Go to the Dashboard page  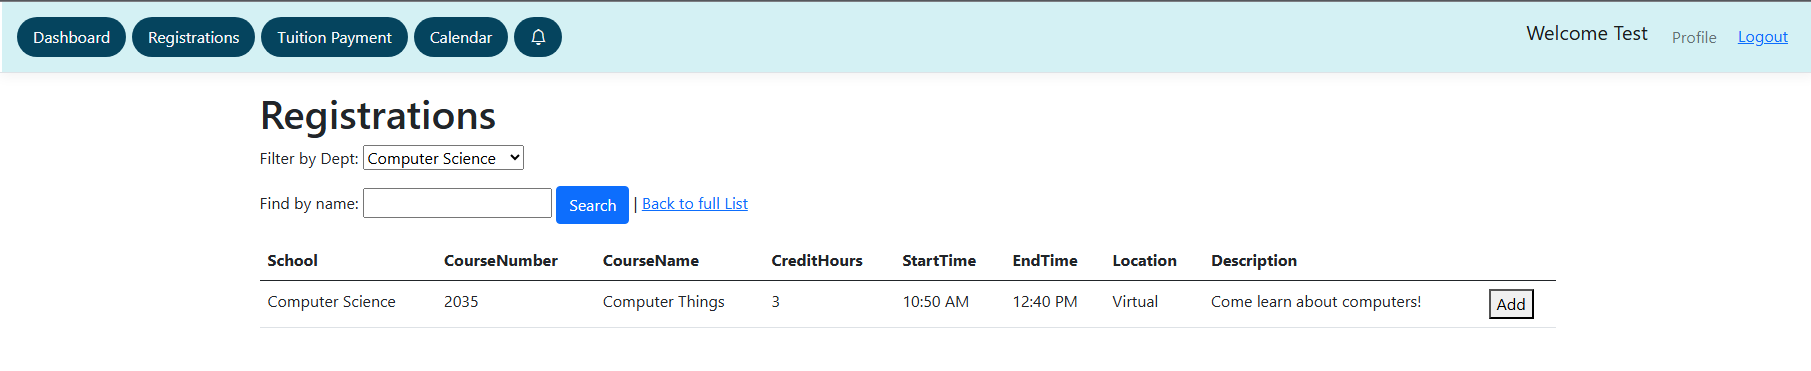[71, 37]
